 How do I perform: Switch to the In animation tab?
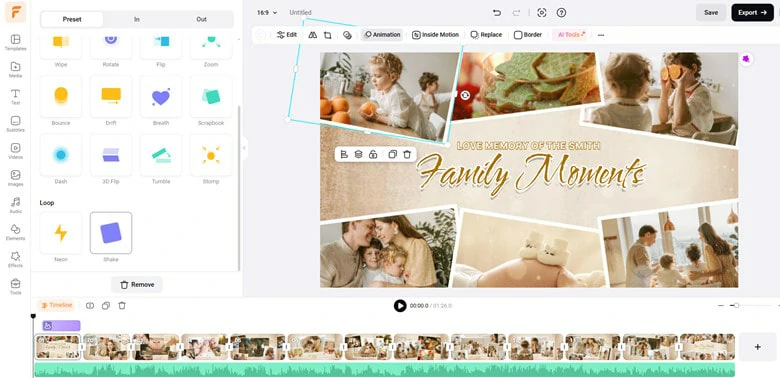tap(137, 19)
